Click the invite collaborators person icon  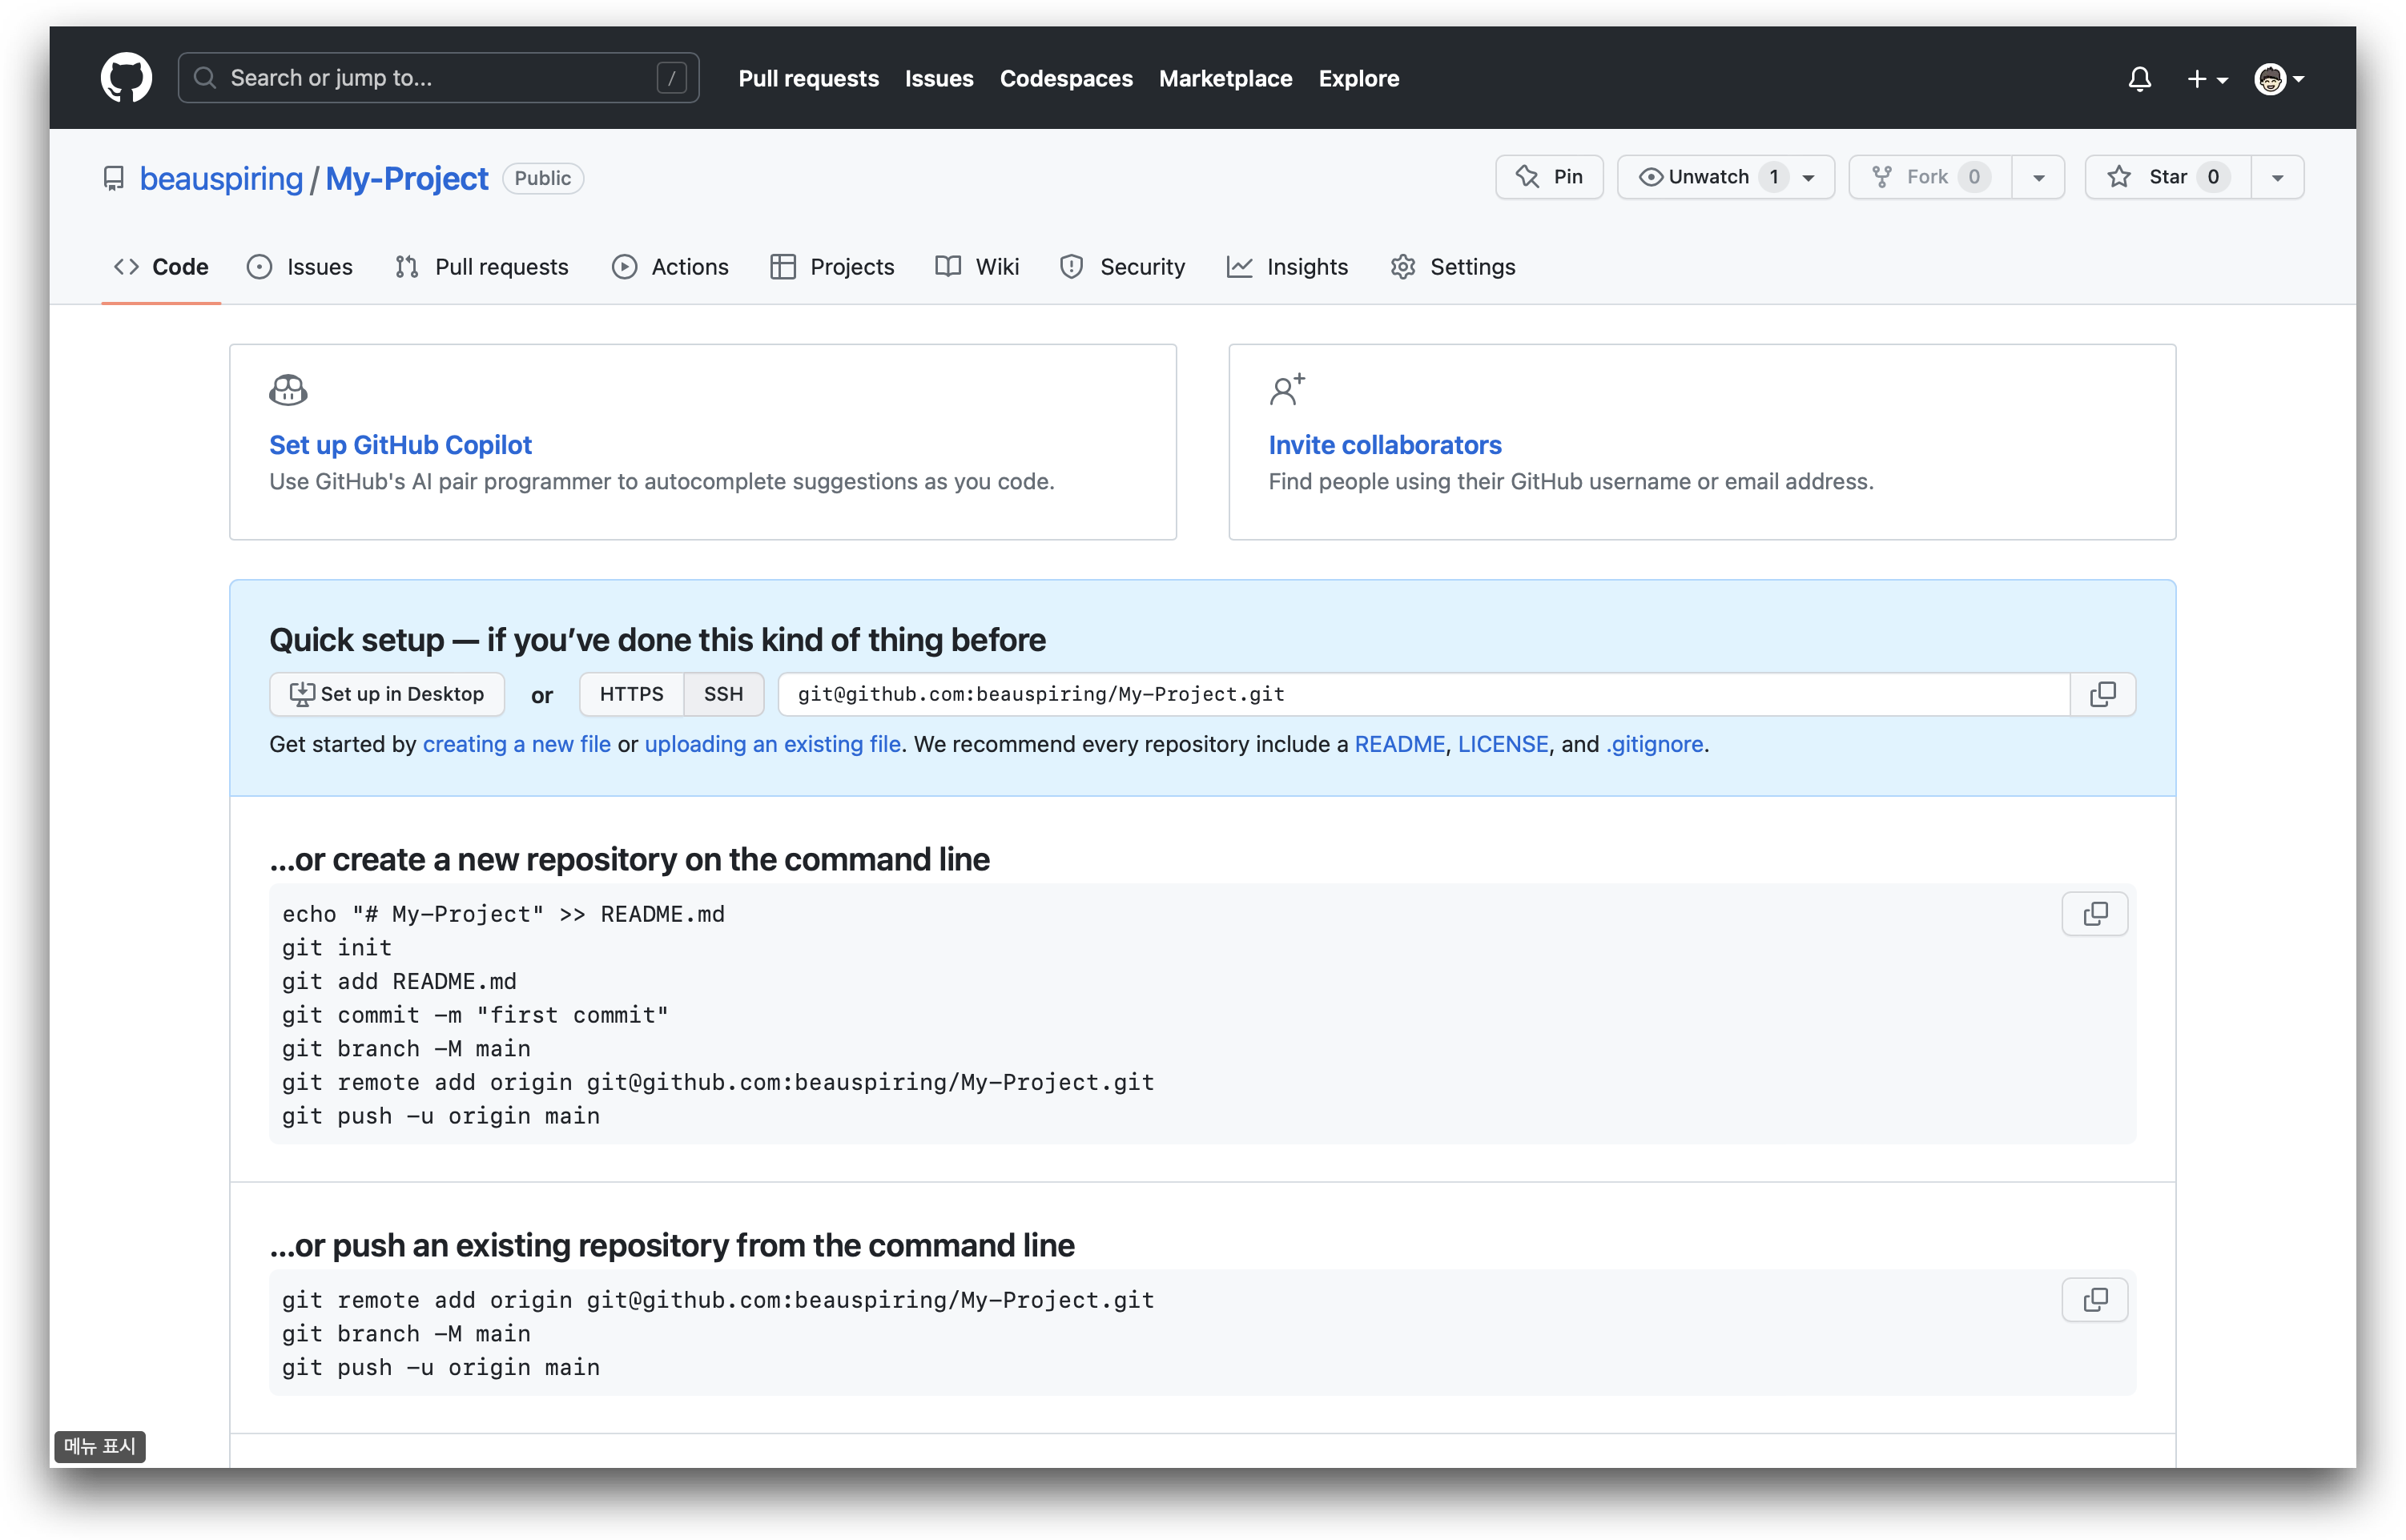pos(1286,389)
